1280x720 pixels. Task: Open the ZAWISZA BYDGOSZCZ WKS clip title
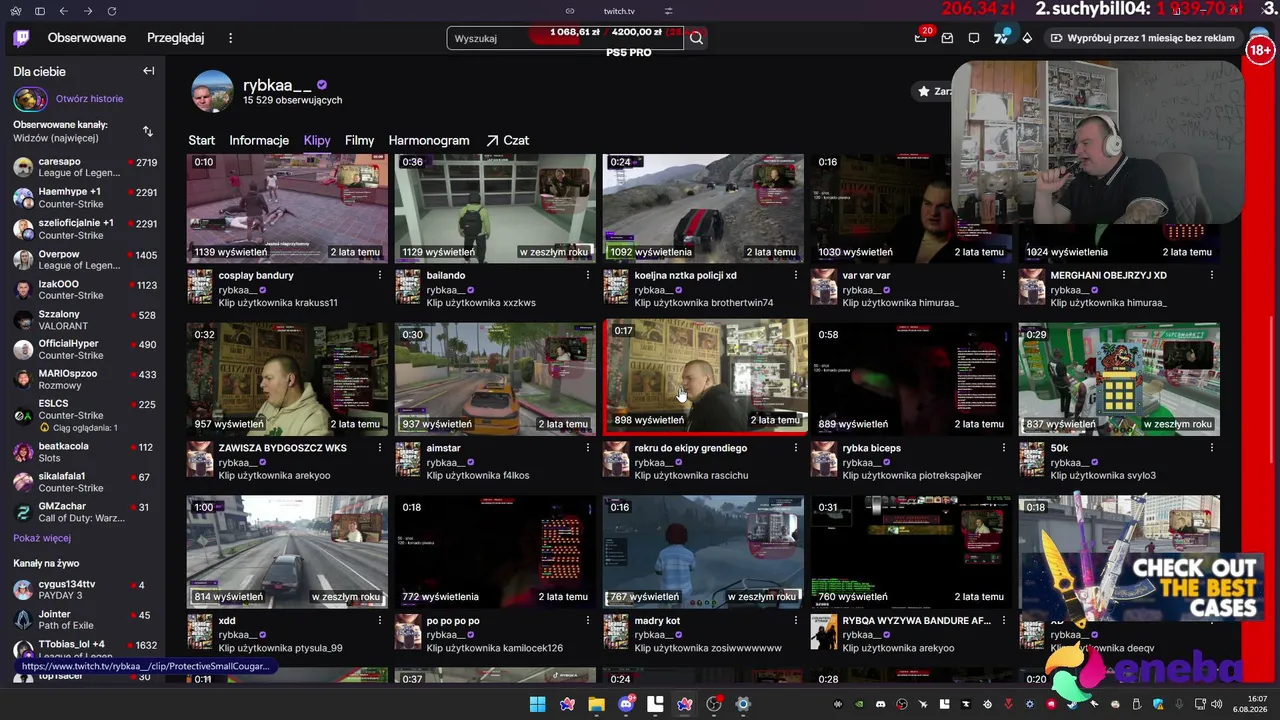point(283,448)
